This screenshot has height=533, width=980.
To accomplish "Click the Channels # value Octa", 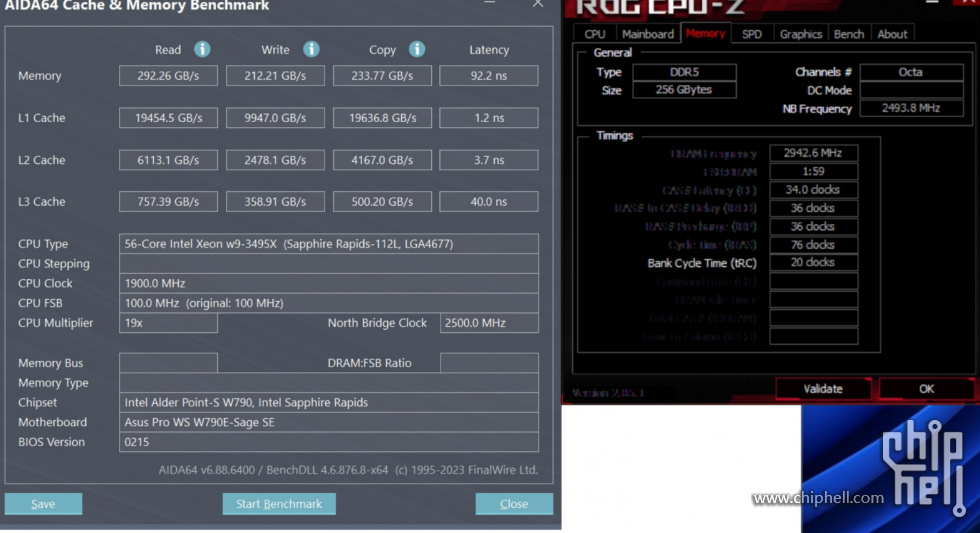I will [x=911, y=72].
